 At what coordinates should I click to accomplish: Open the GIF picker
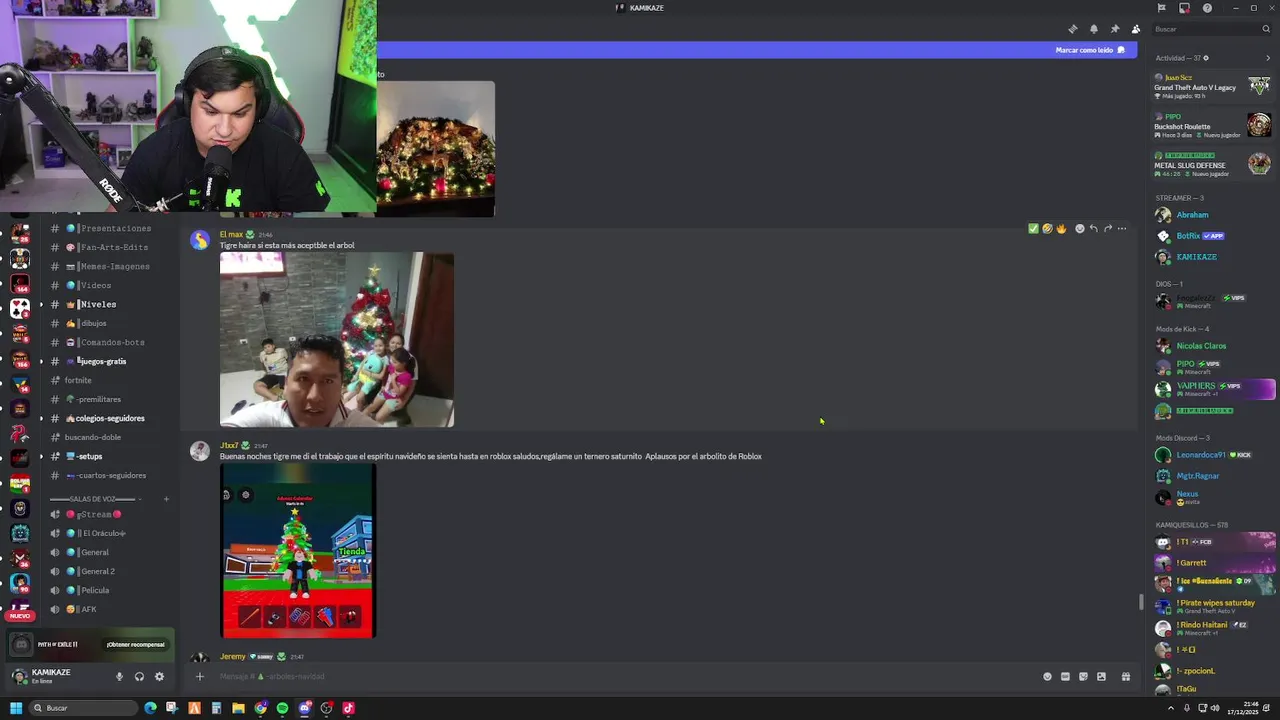(1065, 677)
